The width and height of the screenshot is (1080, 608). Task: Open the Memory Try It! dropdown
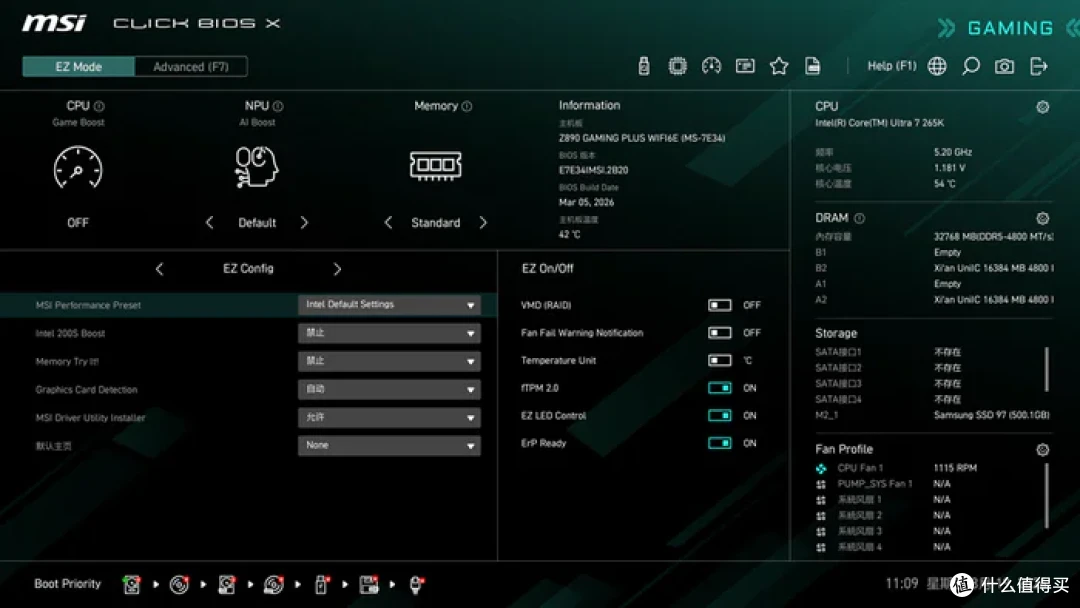[x=389, y=361]
